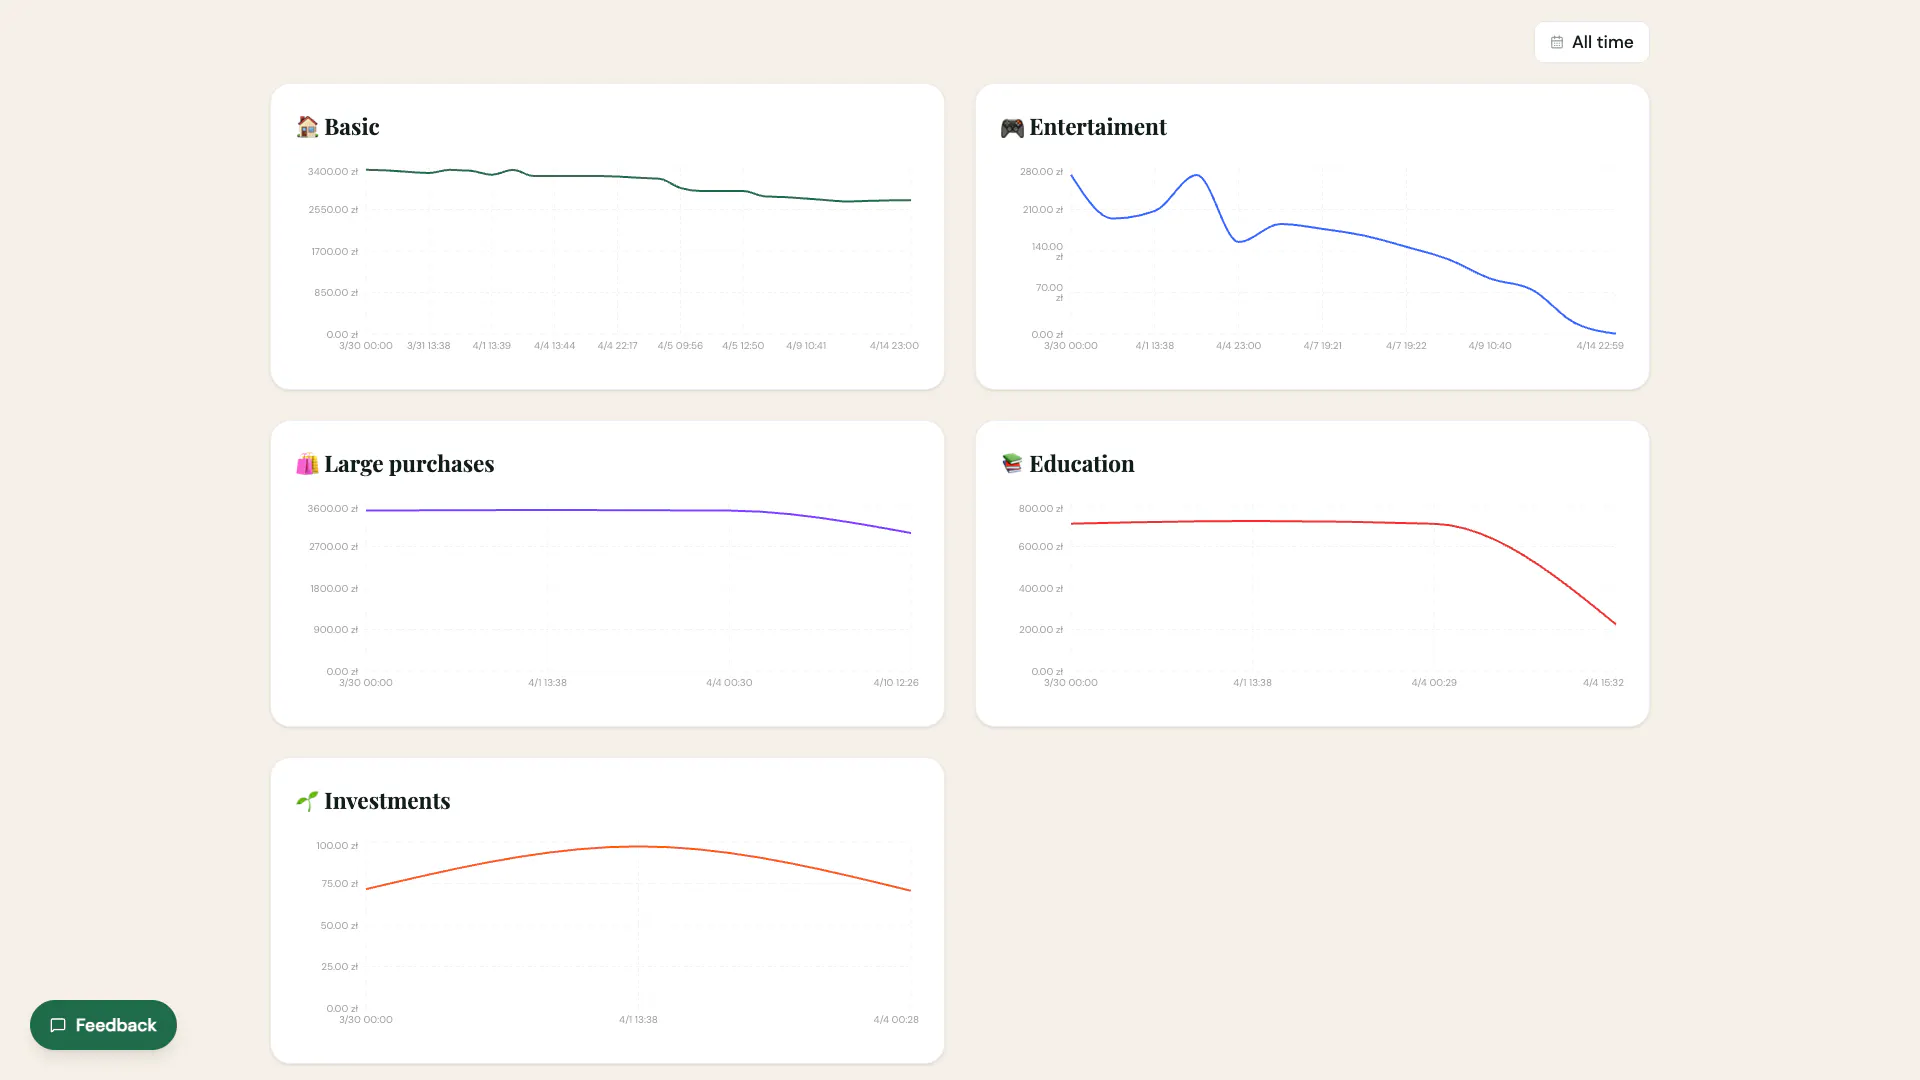This screenshot has width=1920, height=1080.
Task: Click the 4/4 23:00 tick on Entertaiment chart
Action: click(x=1238, y=346)
